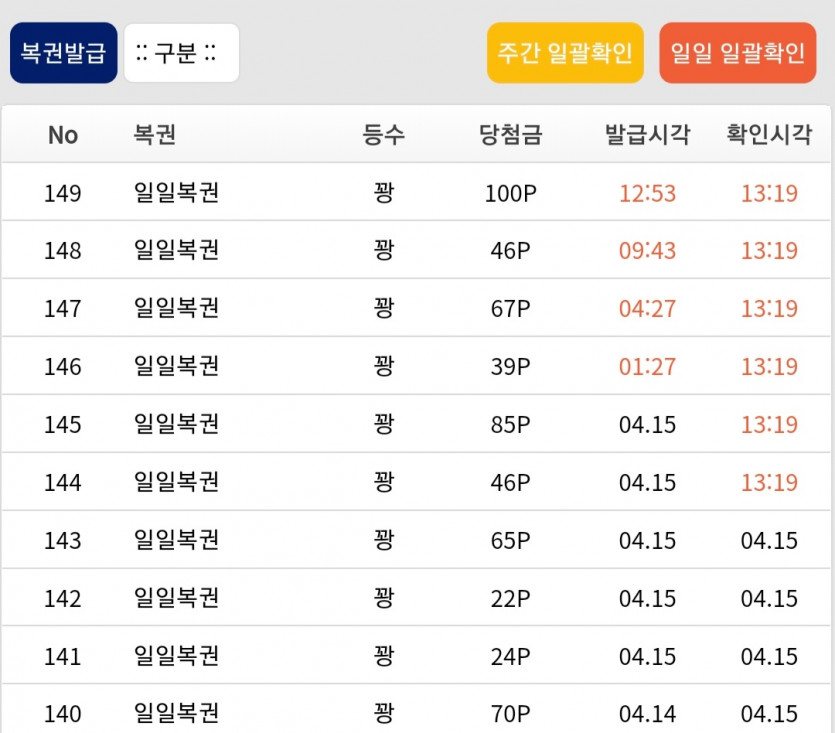Image resolution: width=835 pixels, height=733 pixels.
Task: Click the 85P prize amount
Action: (x=511, y=425)
